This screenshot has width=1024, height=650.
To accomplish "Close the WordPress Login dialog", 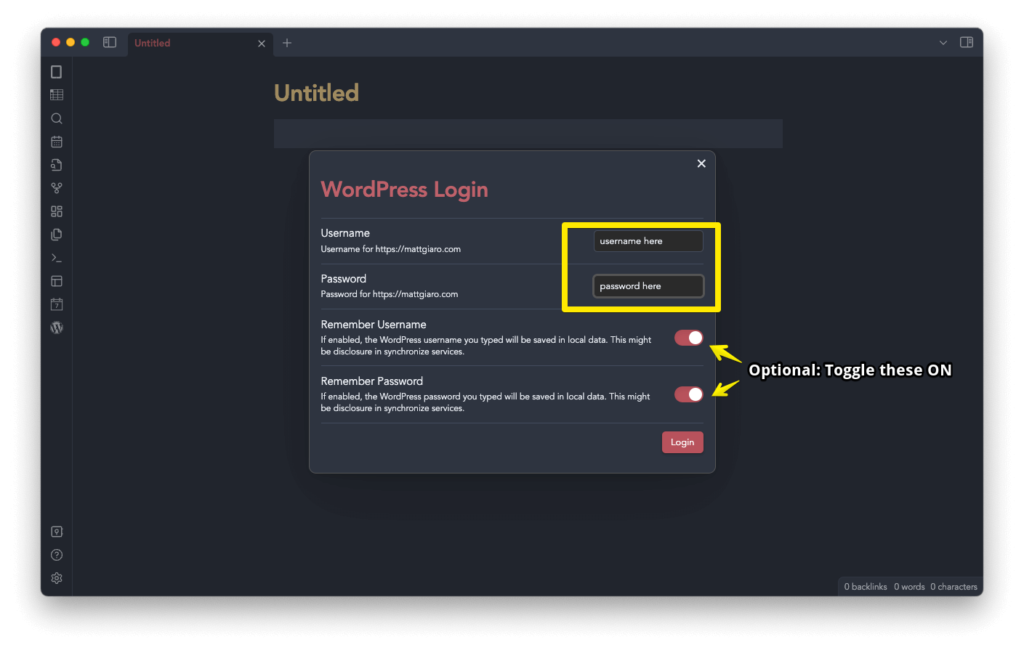I will pyautogui.click(x=701, y=163).
